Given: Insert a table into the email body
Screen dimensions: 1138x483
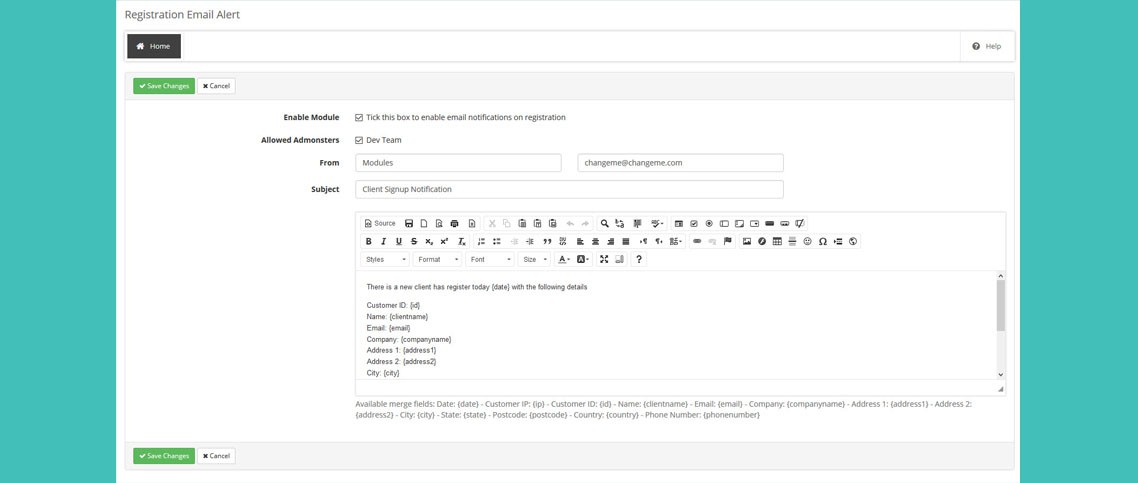Looking at the screenshot, I should click(777, 241).
